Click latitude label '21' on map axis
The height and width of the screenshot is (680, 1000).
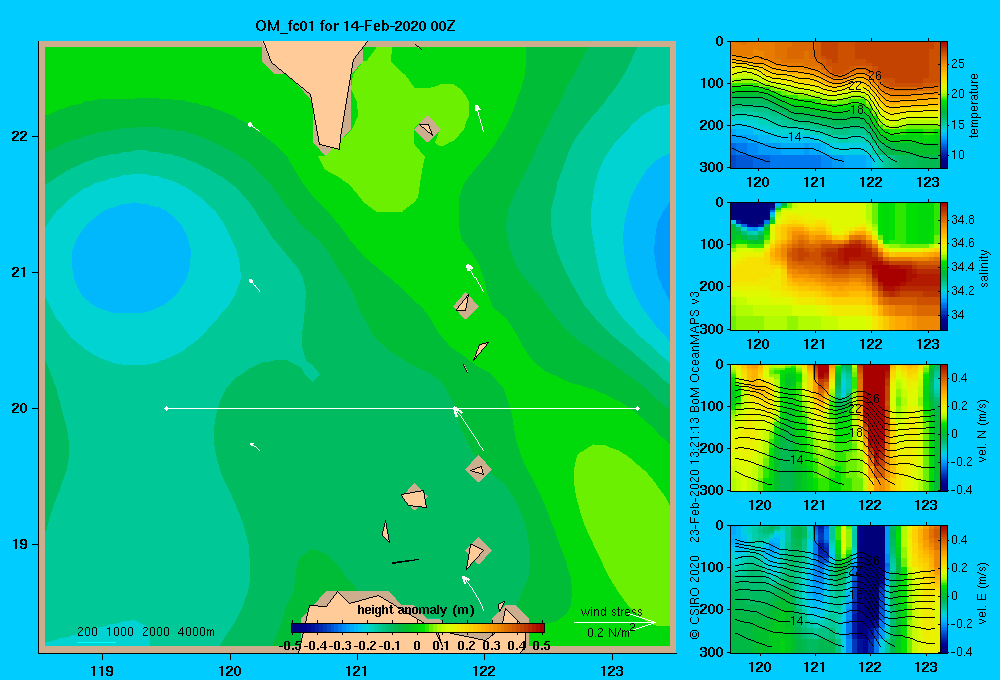pos(20,272)
